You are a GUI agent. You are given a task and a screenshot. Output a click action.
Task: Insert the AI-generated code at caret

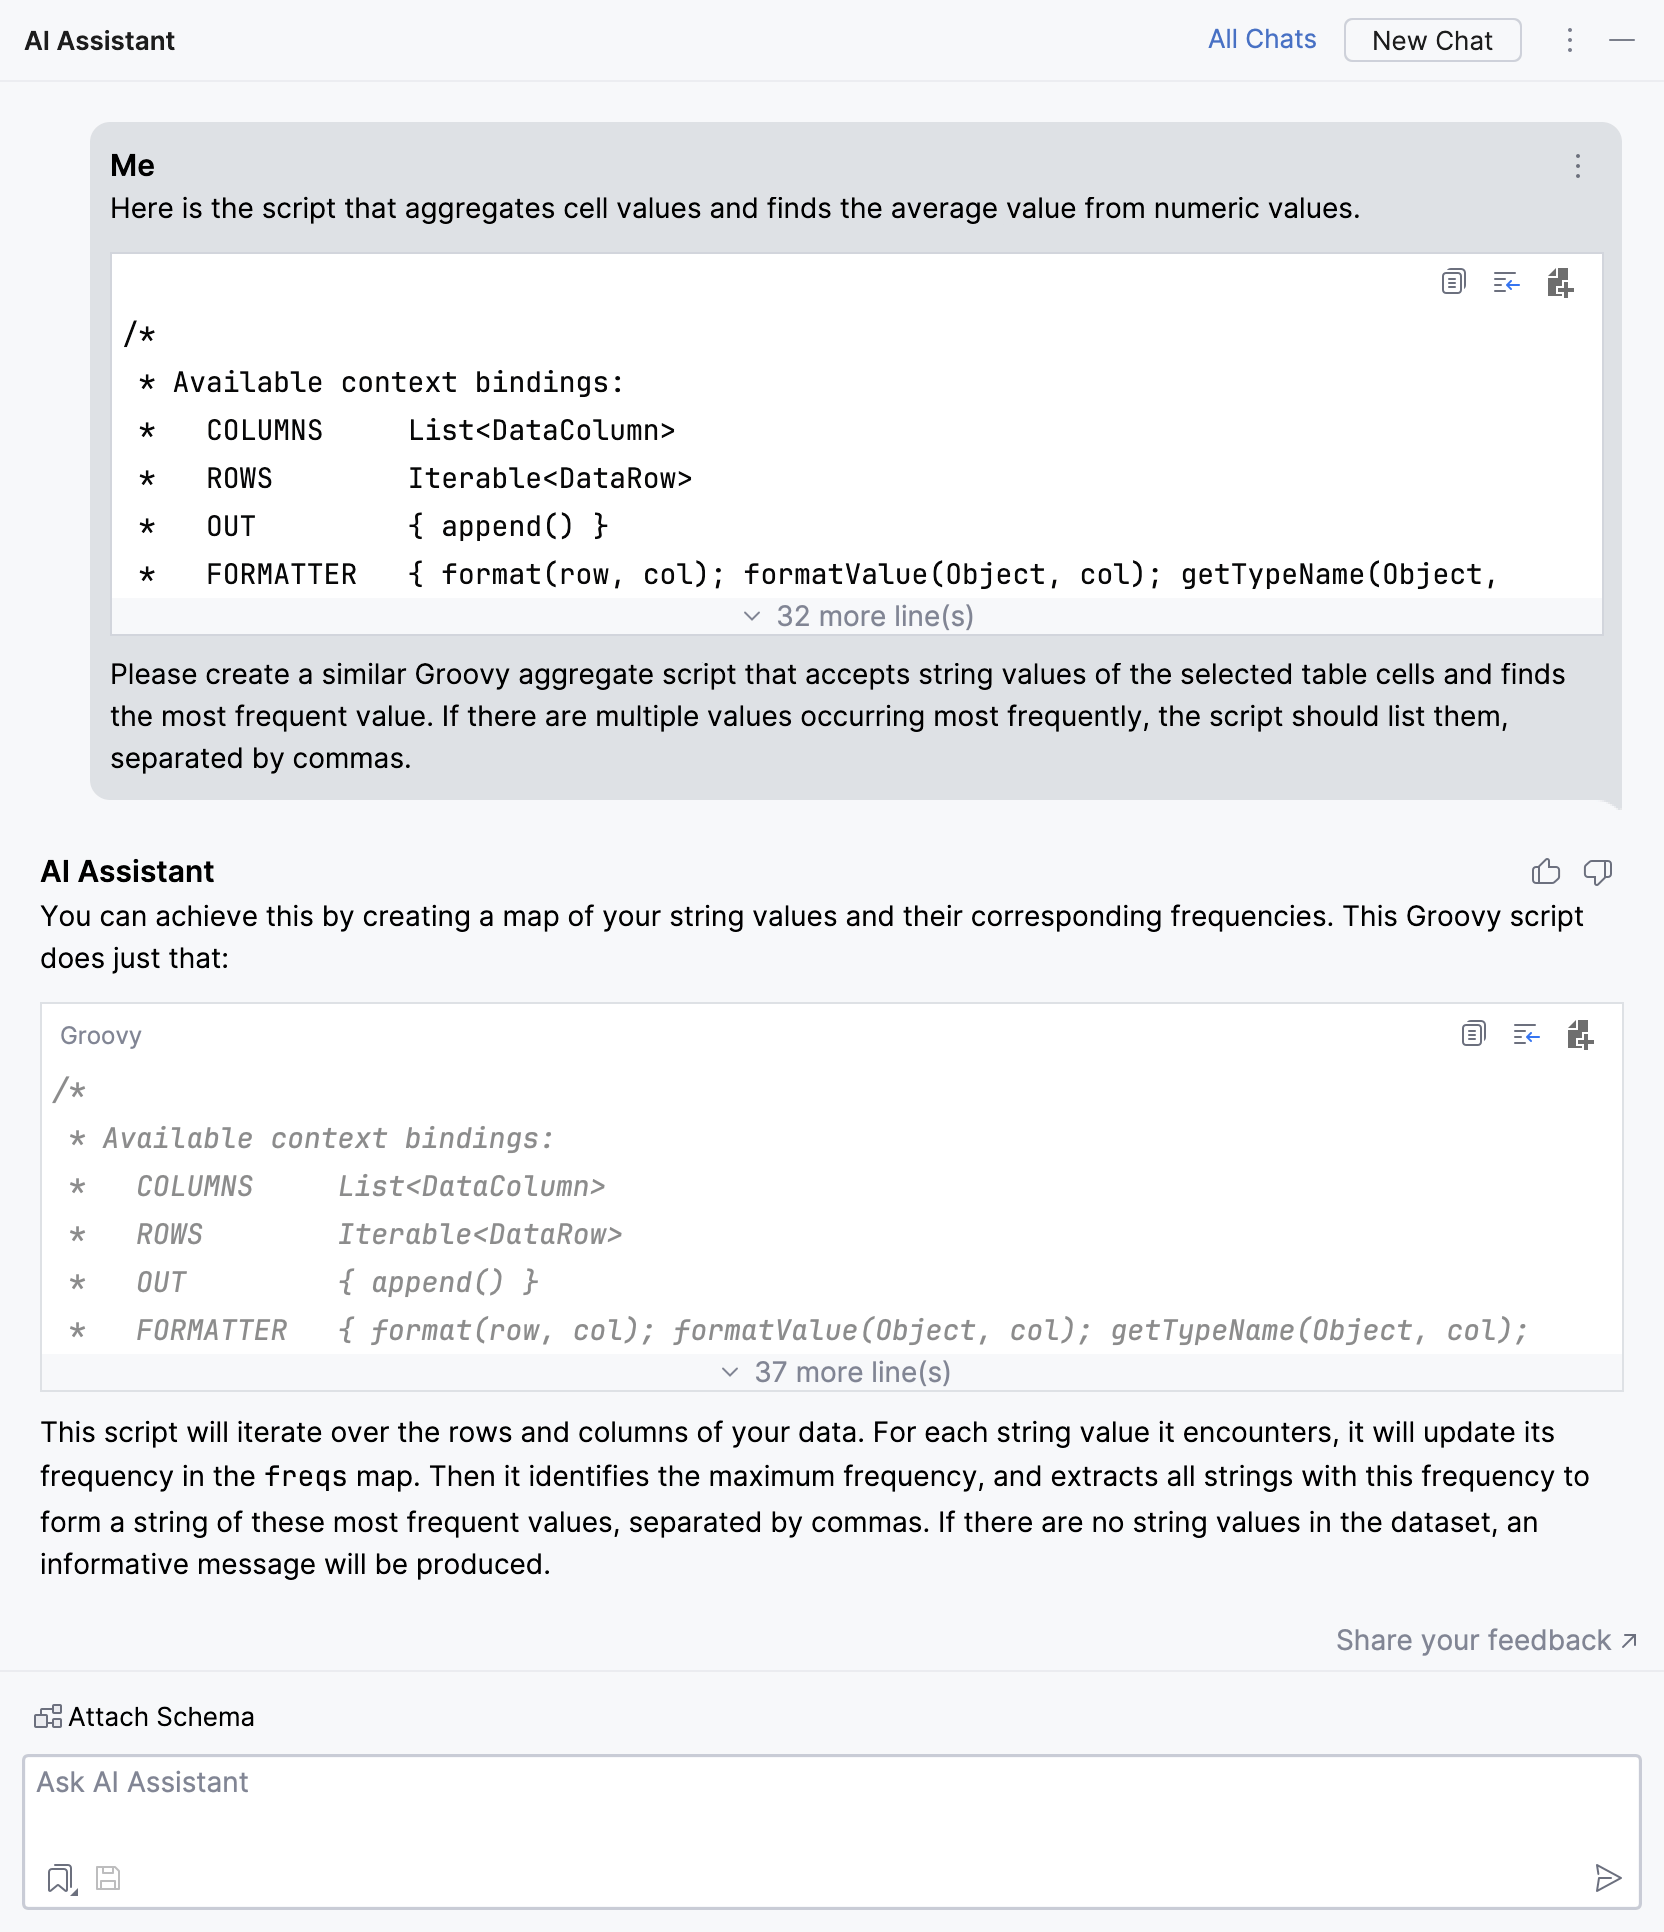click(x=1526, y=1036)
